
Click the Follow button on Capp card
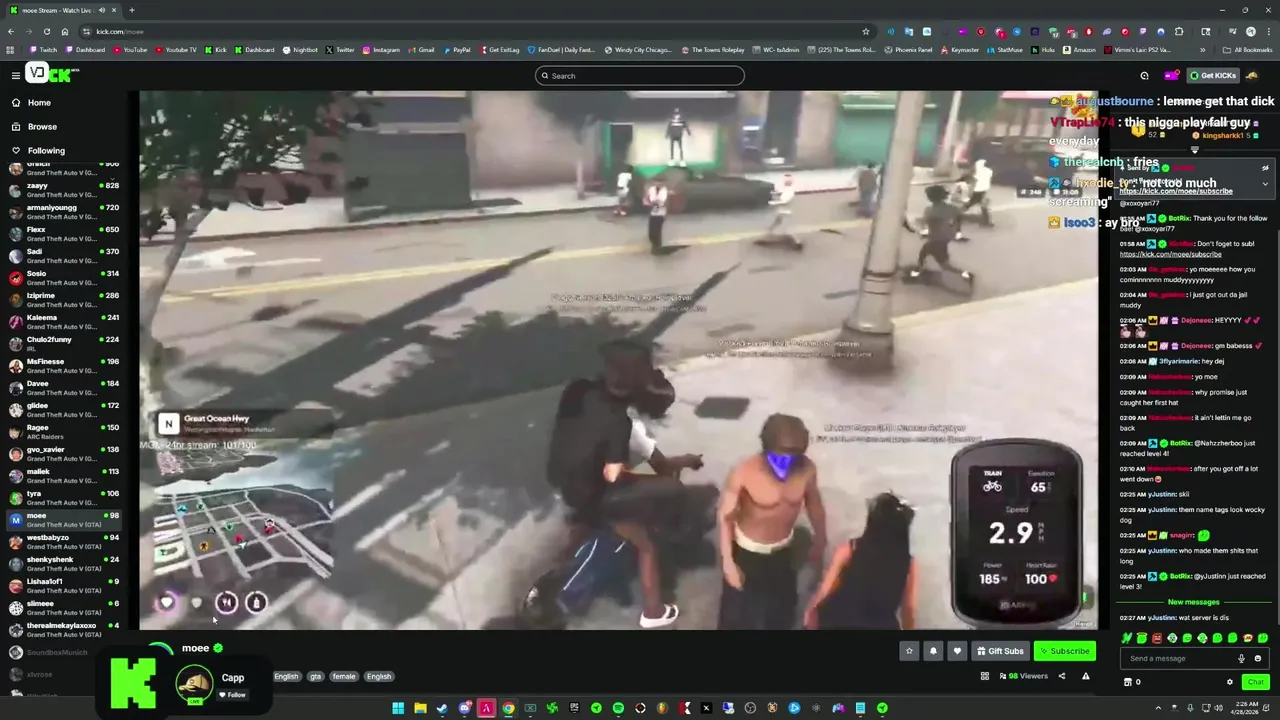pos(233,695)
